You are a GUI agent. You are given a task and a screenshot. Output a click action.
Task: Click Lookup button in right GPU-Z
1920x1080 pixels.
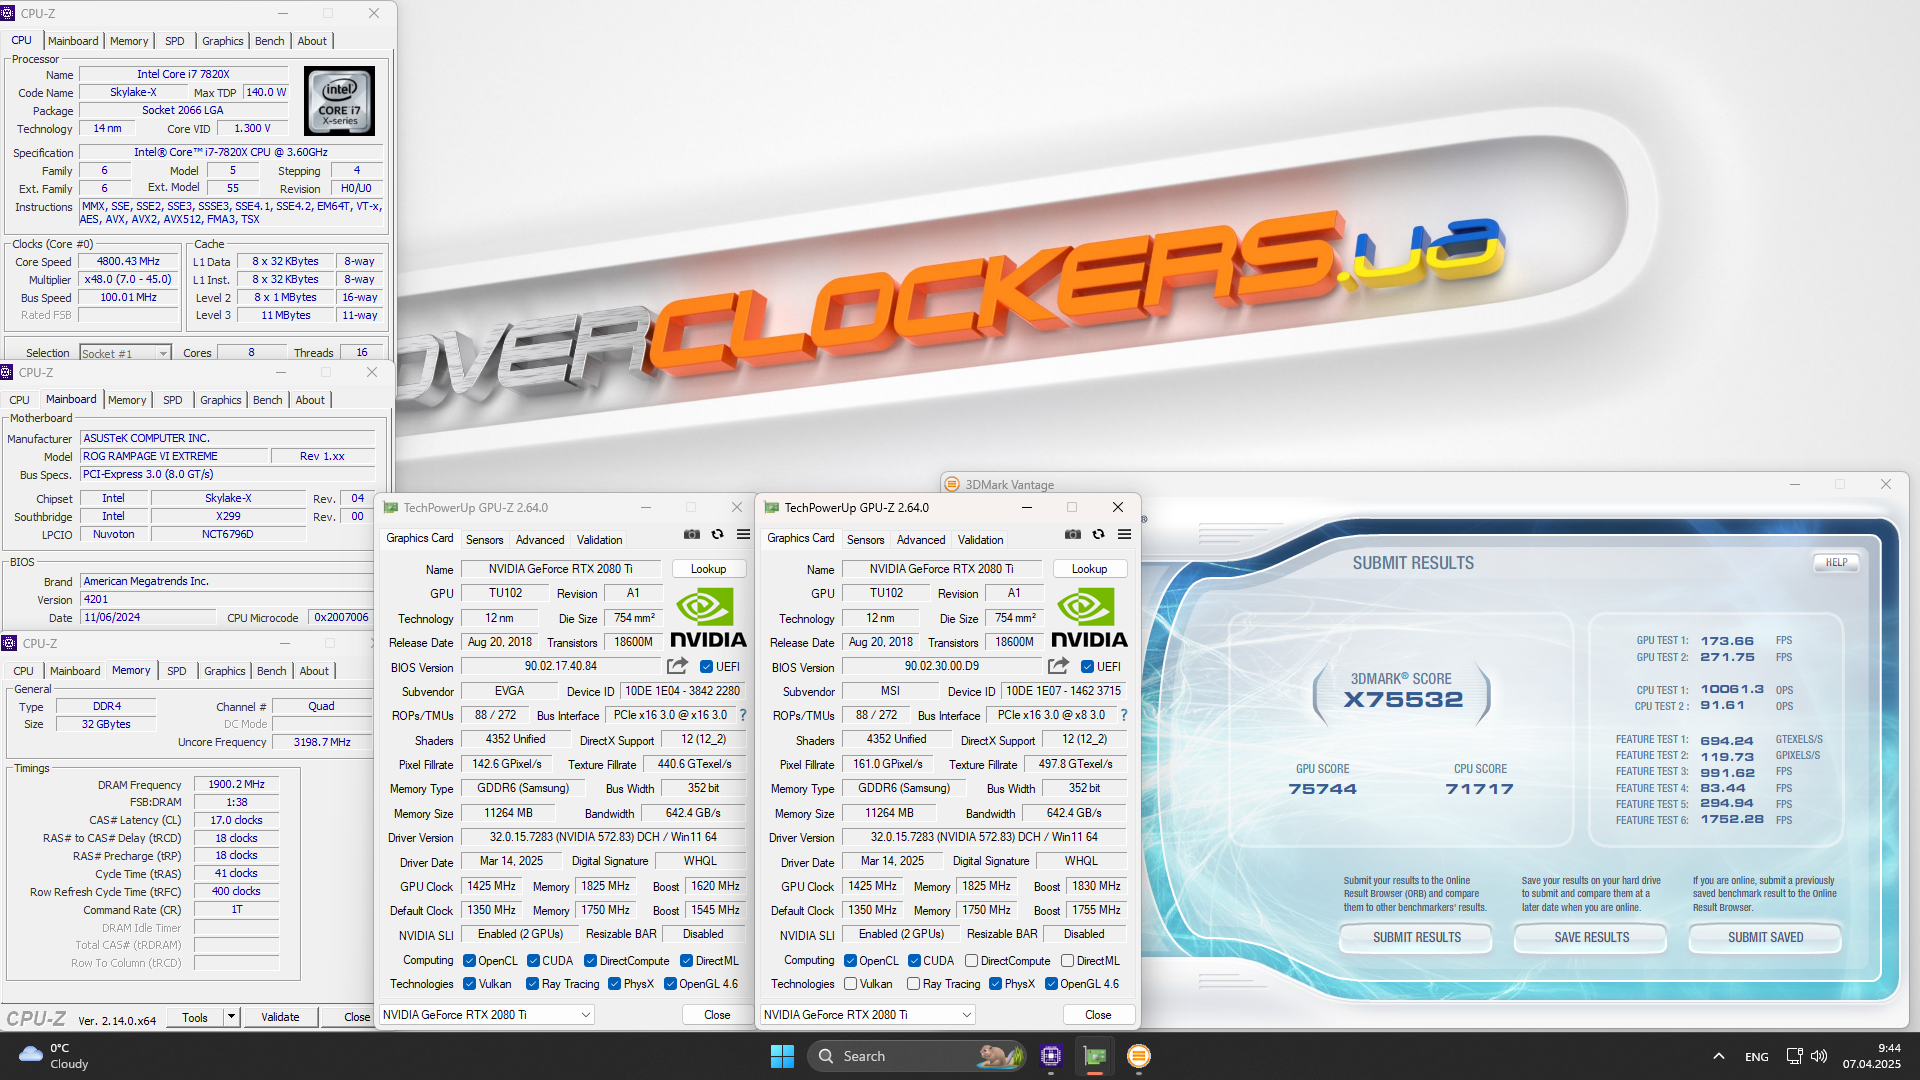pos(1089,569)
